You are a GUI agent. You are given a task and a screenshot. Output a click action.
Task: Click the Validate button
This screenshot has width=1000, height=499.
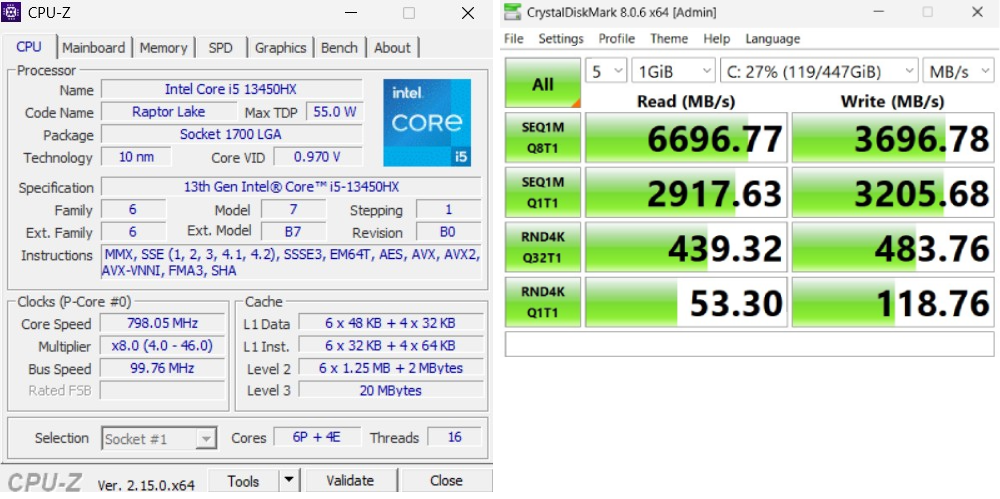[350, 481]
